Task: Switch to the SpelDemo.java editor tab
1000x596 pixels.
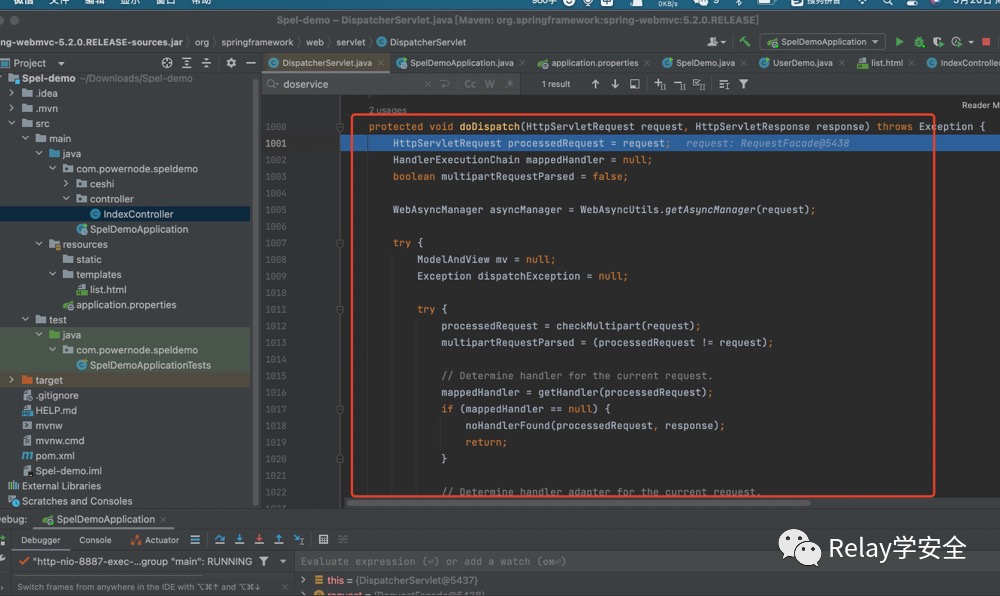Action: [x=705, y=63]
